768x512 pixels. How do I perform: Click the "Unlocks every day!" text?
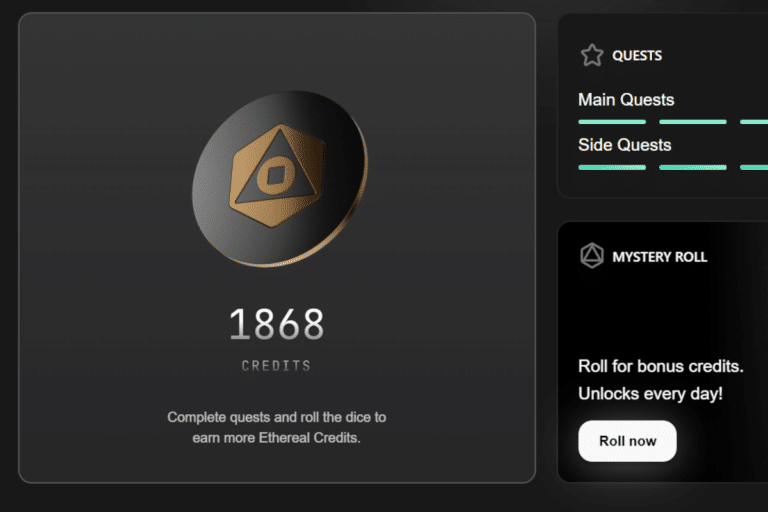pyautogui.click(x=650, y=393)
